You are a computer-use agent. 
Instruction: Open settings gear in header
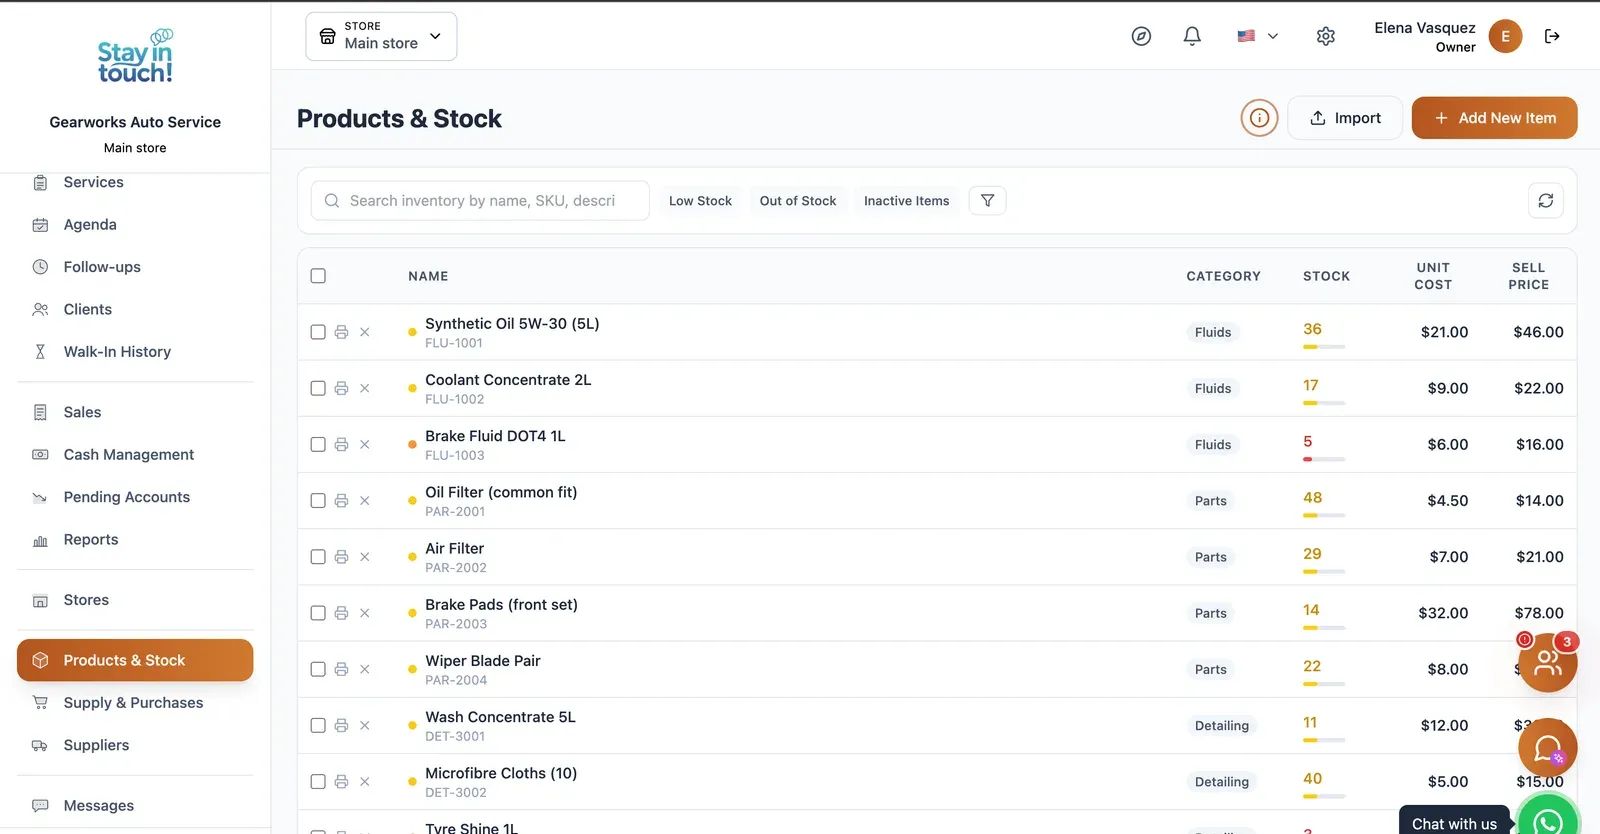coord(1326,36)
